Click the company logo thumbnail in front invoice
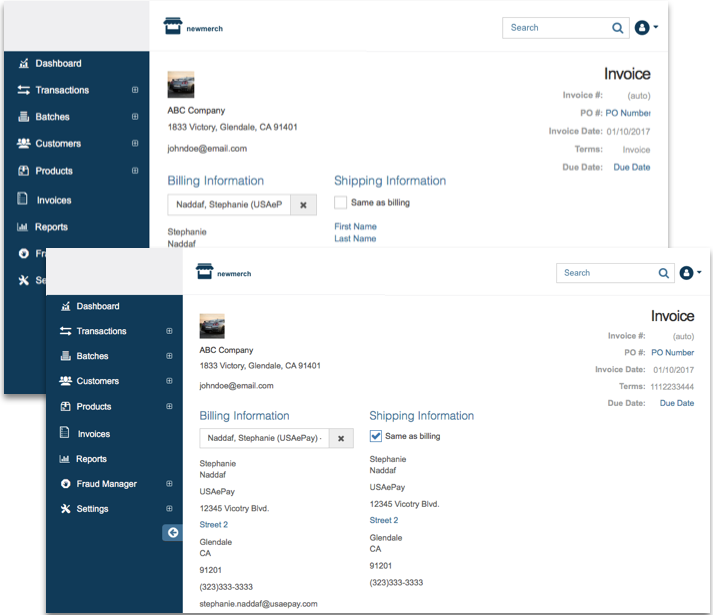This screenshot has width=713, height=615. [x=212, y=326]
